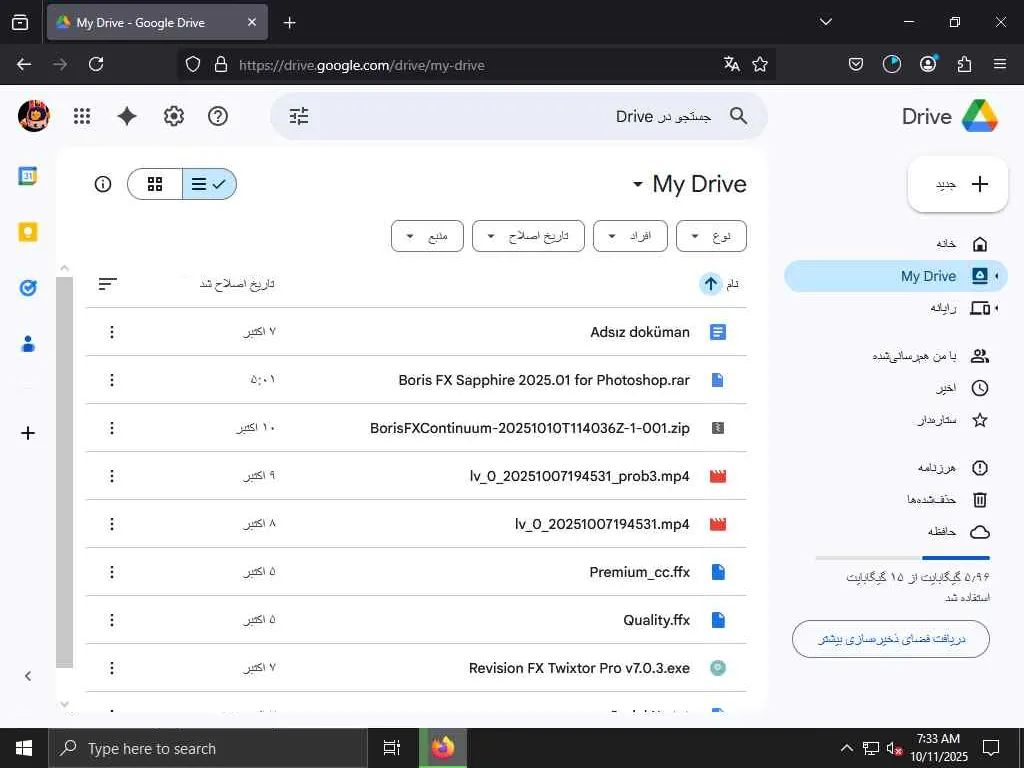Get add-ons with the plus icon
The height and width of the screenshot is (768, 1024).
tap(28, 433)
